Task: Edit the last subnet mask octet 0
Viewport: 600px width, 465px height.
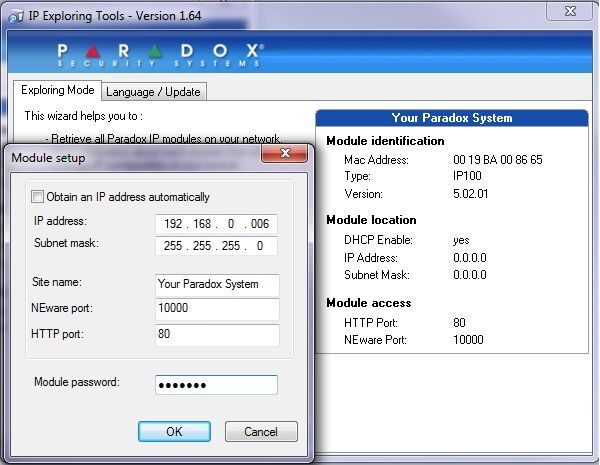Action: 261,246
